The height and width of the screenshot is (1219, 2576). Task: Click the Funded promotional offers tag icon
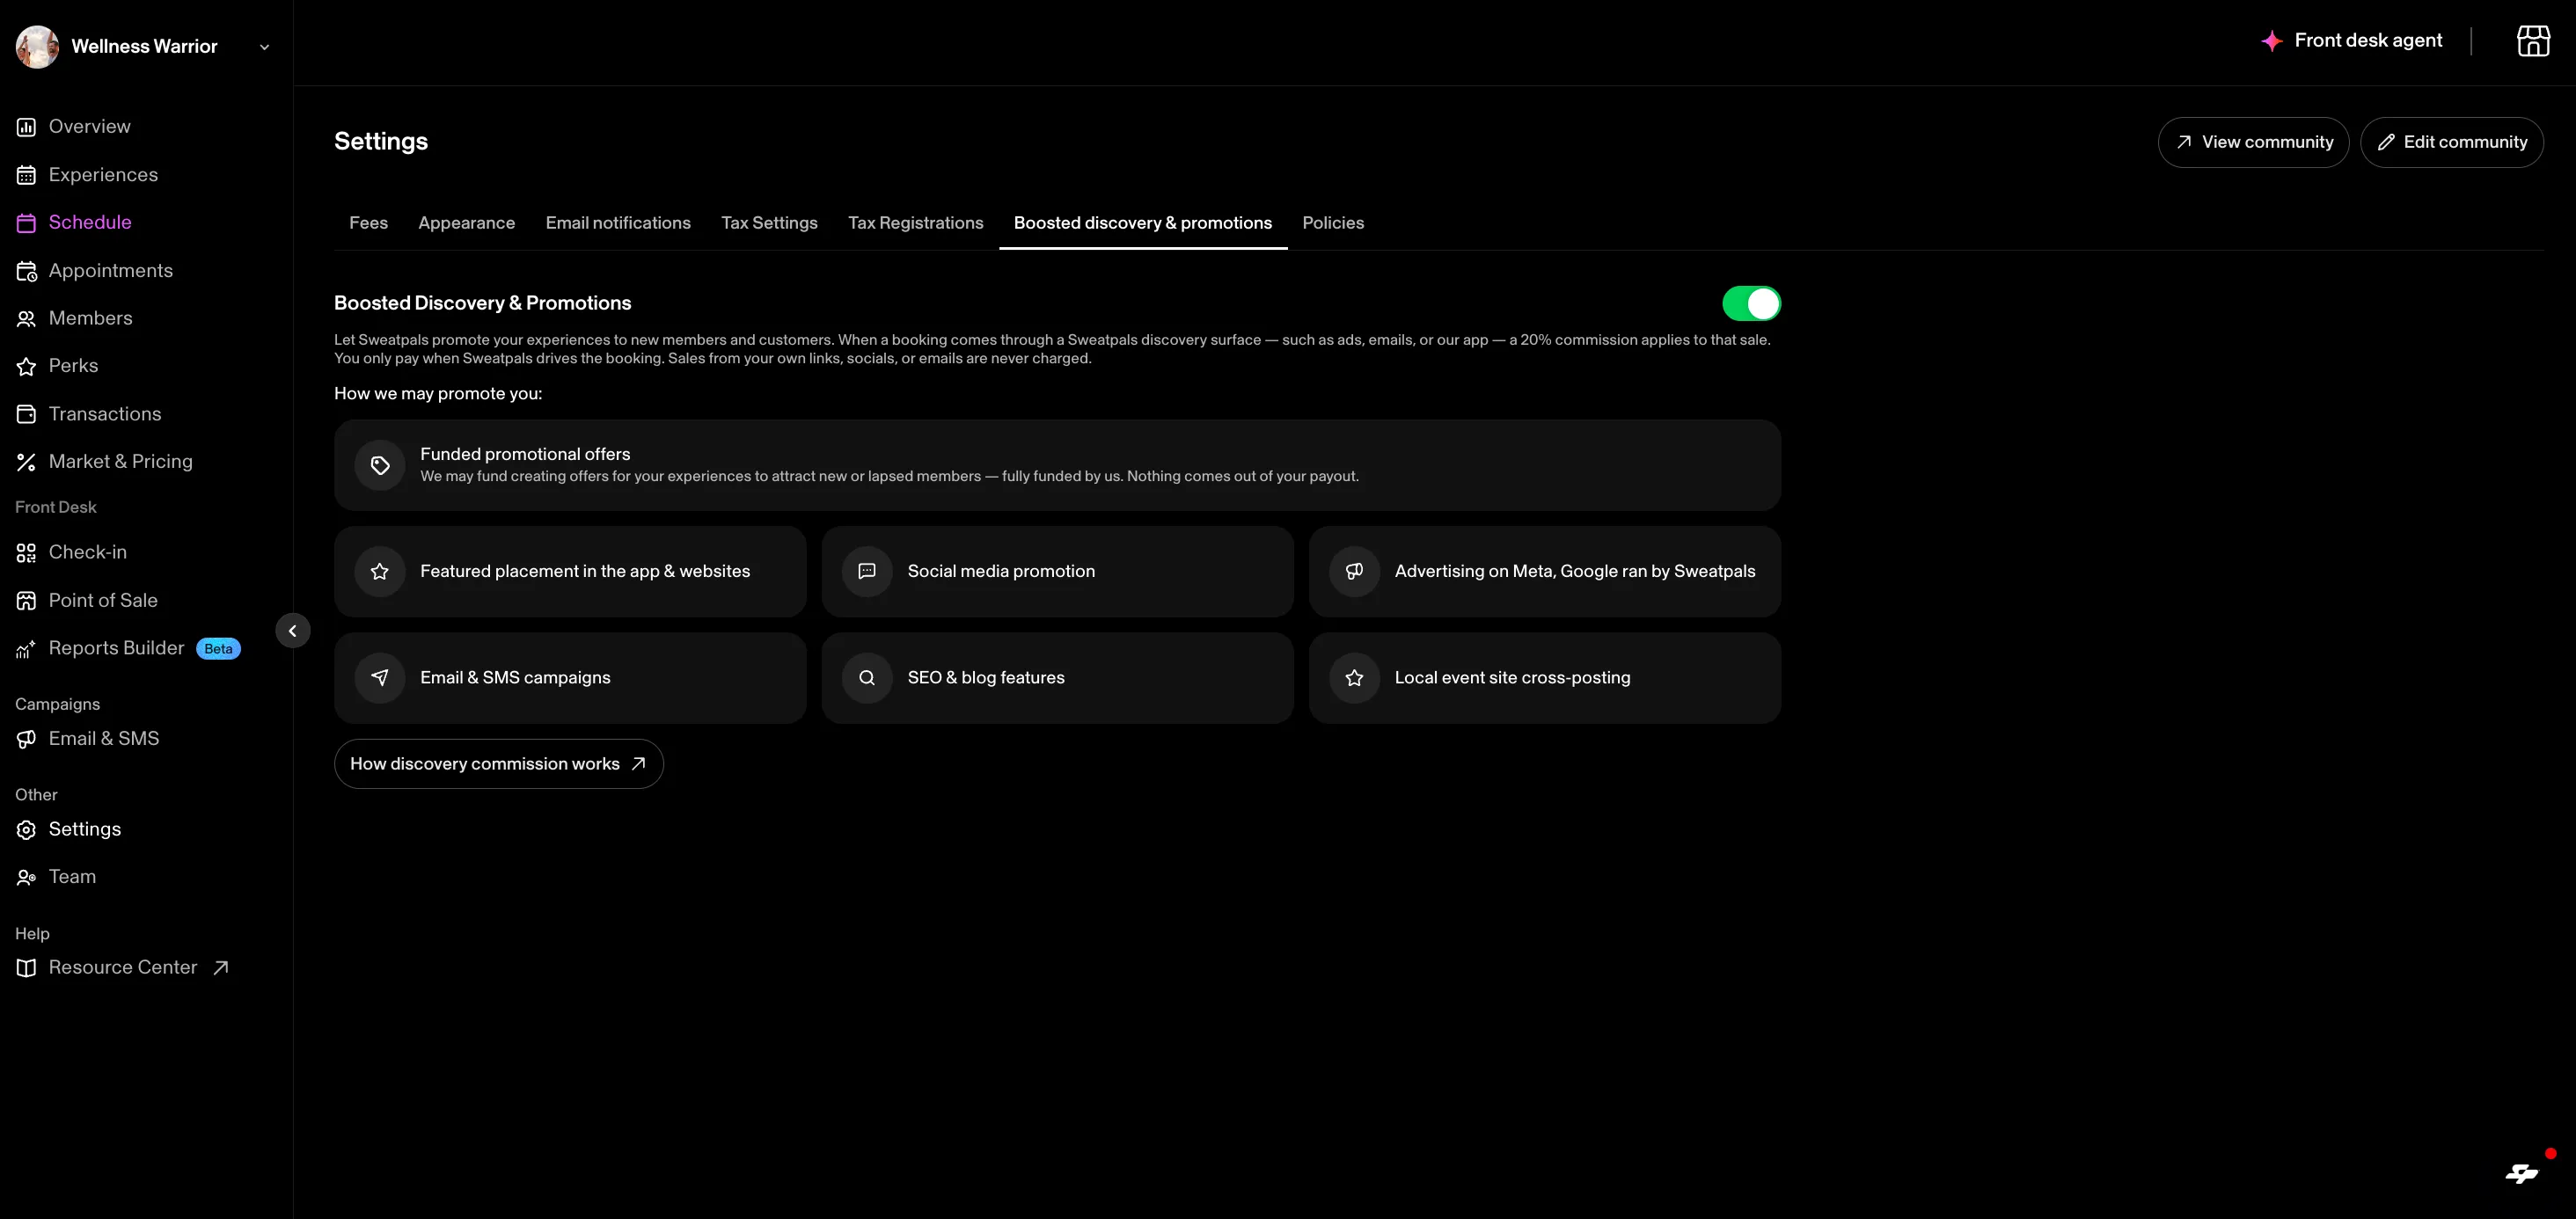coord(380,465)
